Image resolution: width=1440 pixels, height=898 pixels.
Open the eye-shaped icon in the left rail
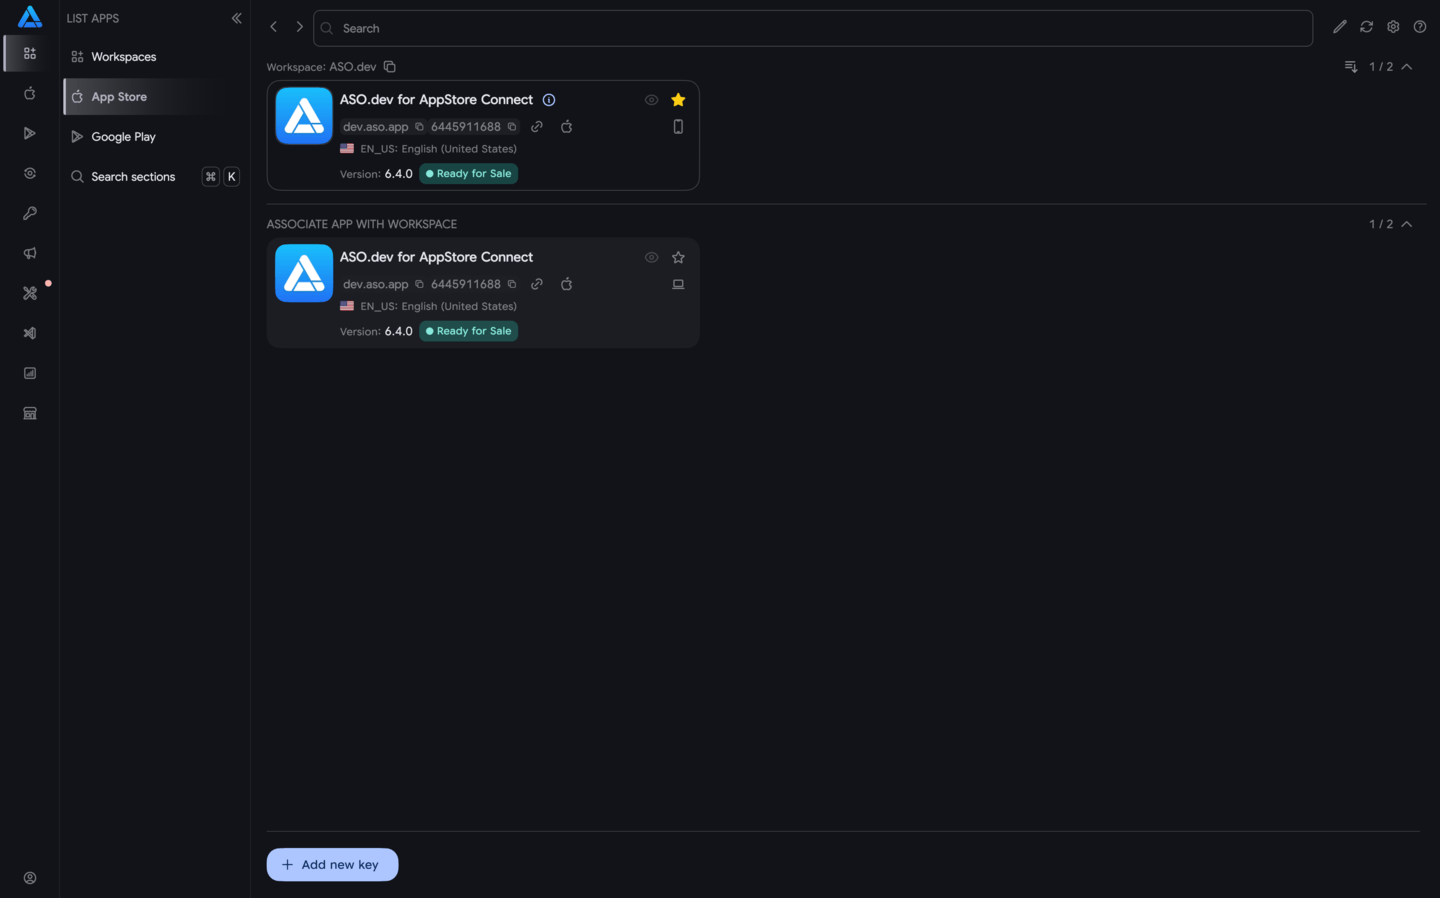(30, 173)
